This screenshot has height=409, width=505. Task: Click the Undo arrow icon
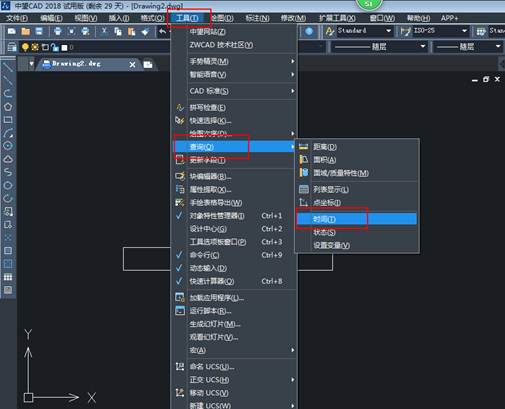pyautogui.click(x=162, y=31)
